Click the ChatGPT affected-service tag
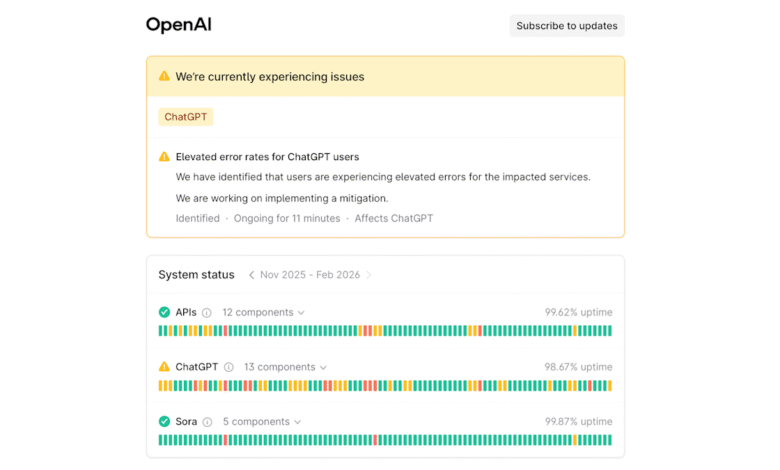The height and width of the screenshot is (470, 780). tap(186, 117)
